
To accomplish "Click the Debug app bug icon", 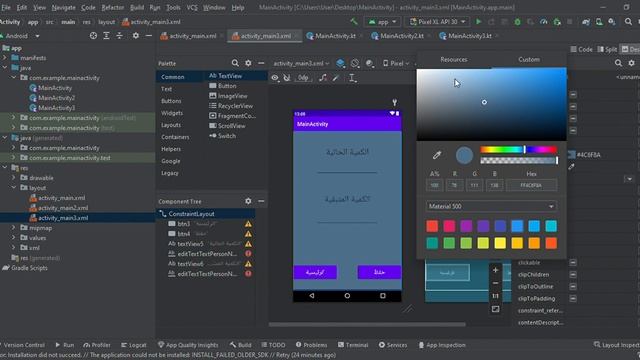I will tap(517, 22).
